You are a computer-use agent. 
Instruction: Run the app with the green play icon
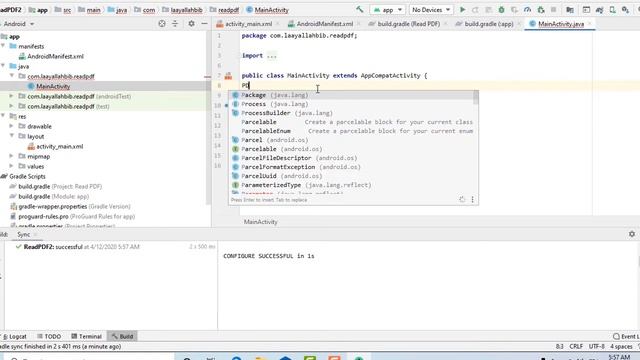click(462, 10)
